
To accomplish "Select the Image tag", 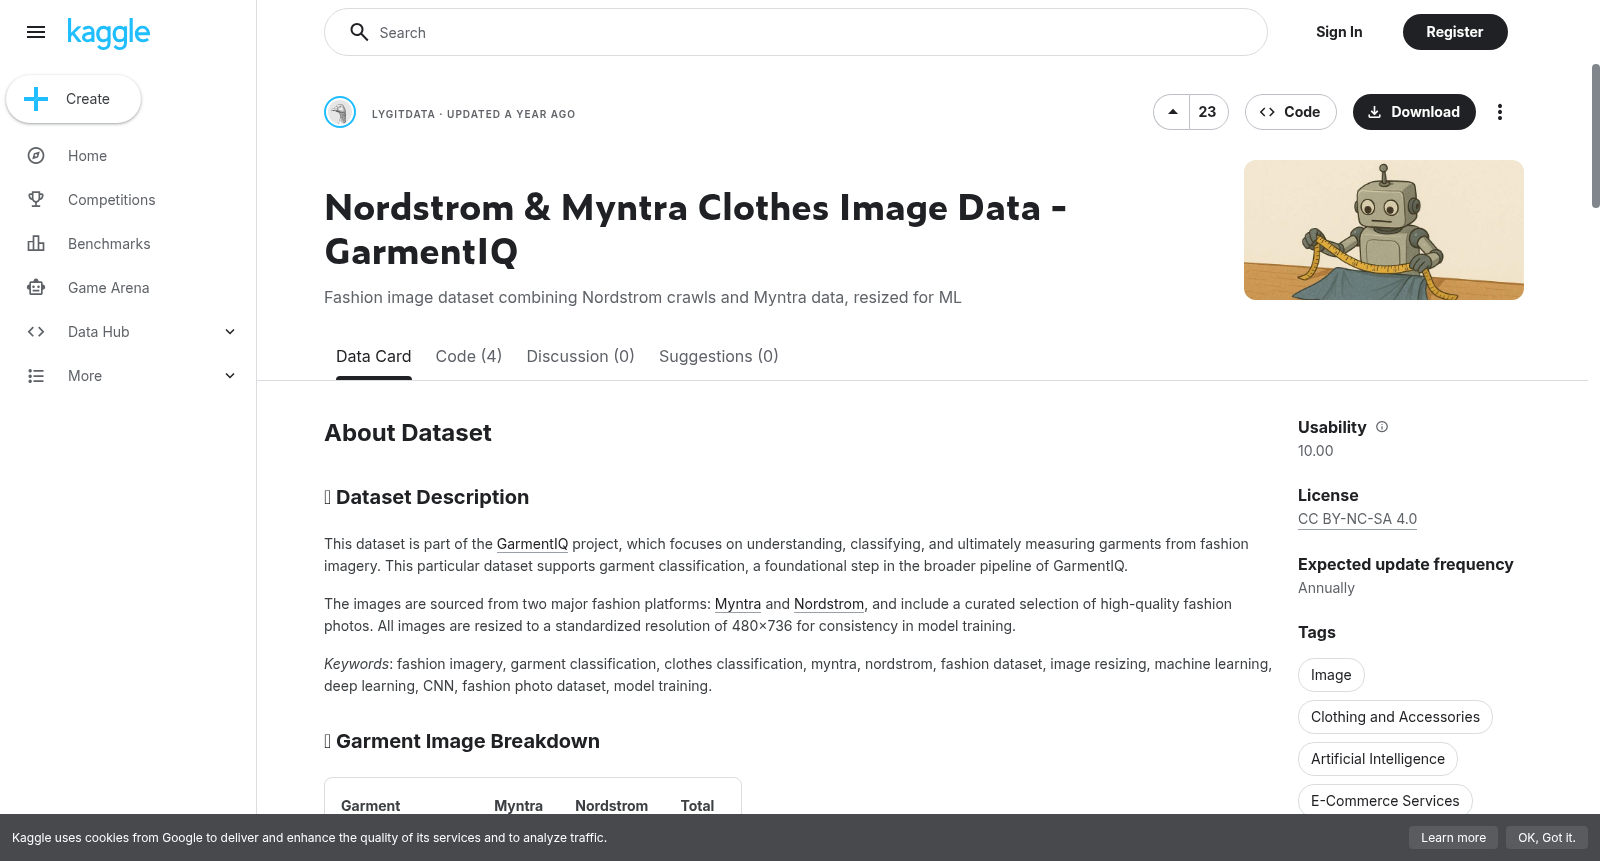I will pos(1331,675).
